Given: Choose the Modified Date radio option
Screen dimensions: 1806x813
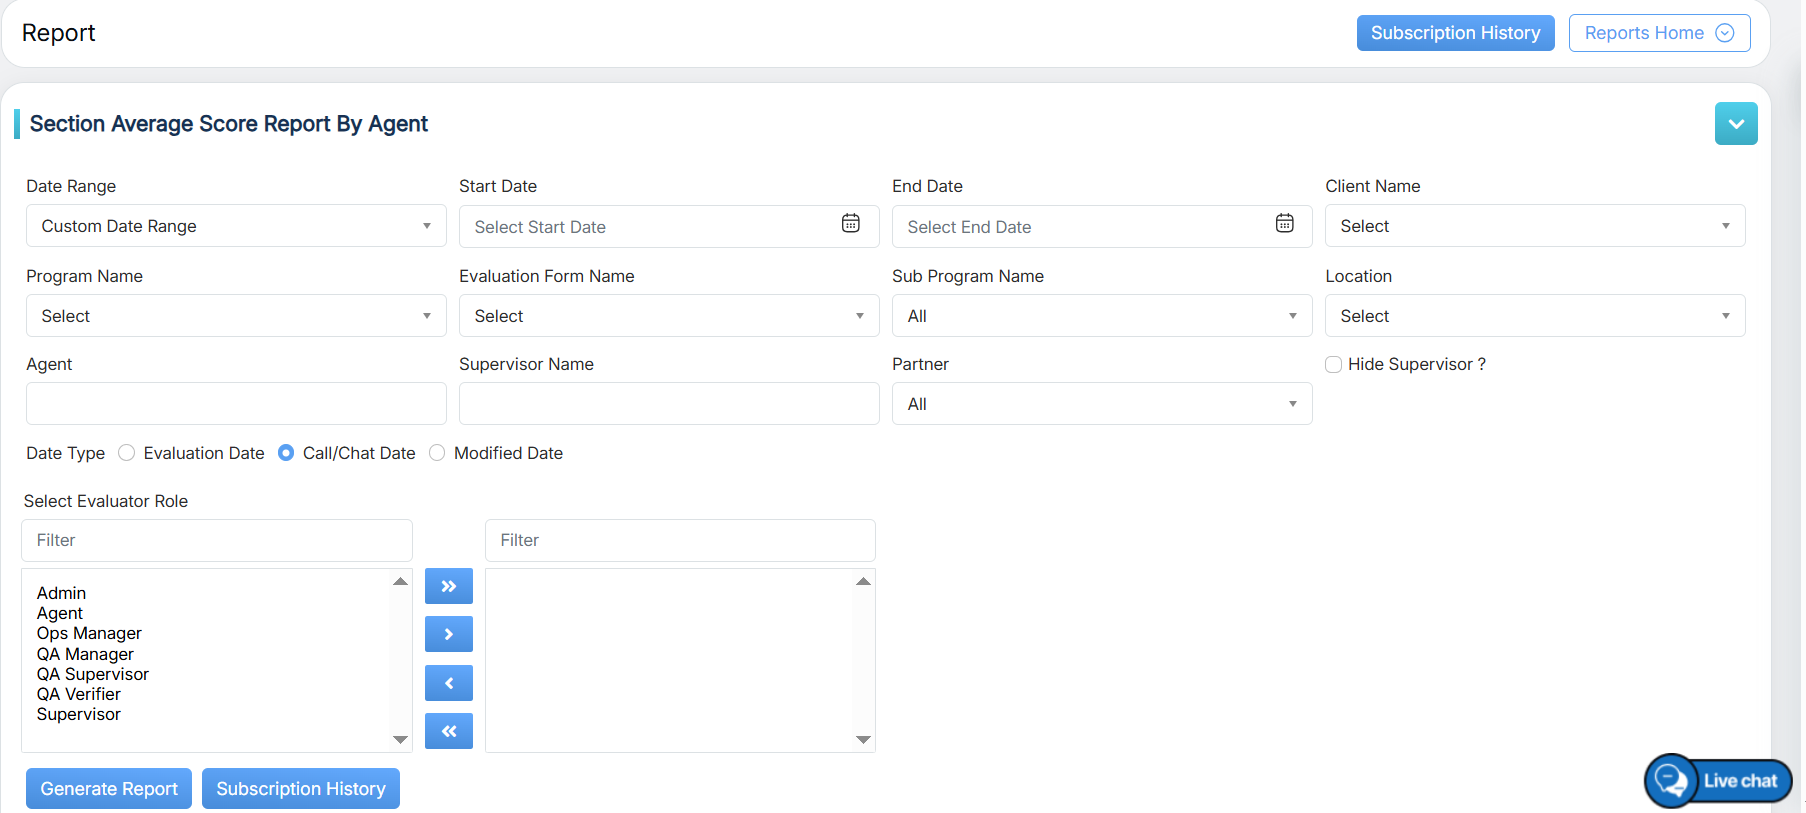Looking at the screenshot, I should (437, 453).
